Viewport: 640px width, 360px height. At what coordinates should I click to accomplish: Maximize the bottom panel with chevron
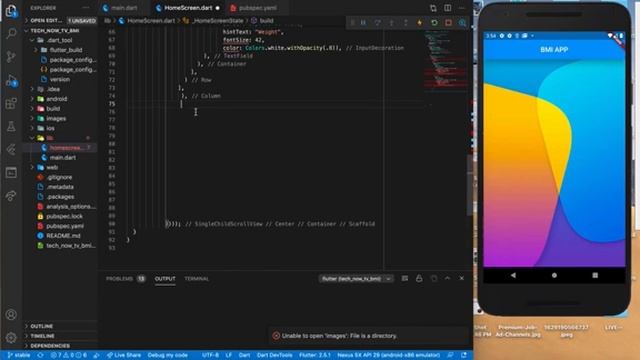pyautogui.click(x=447, y=278)
